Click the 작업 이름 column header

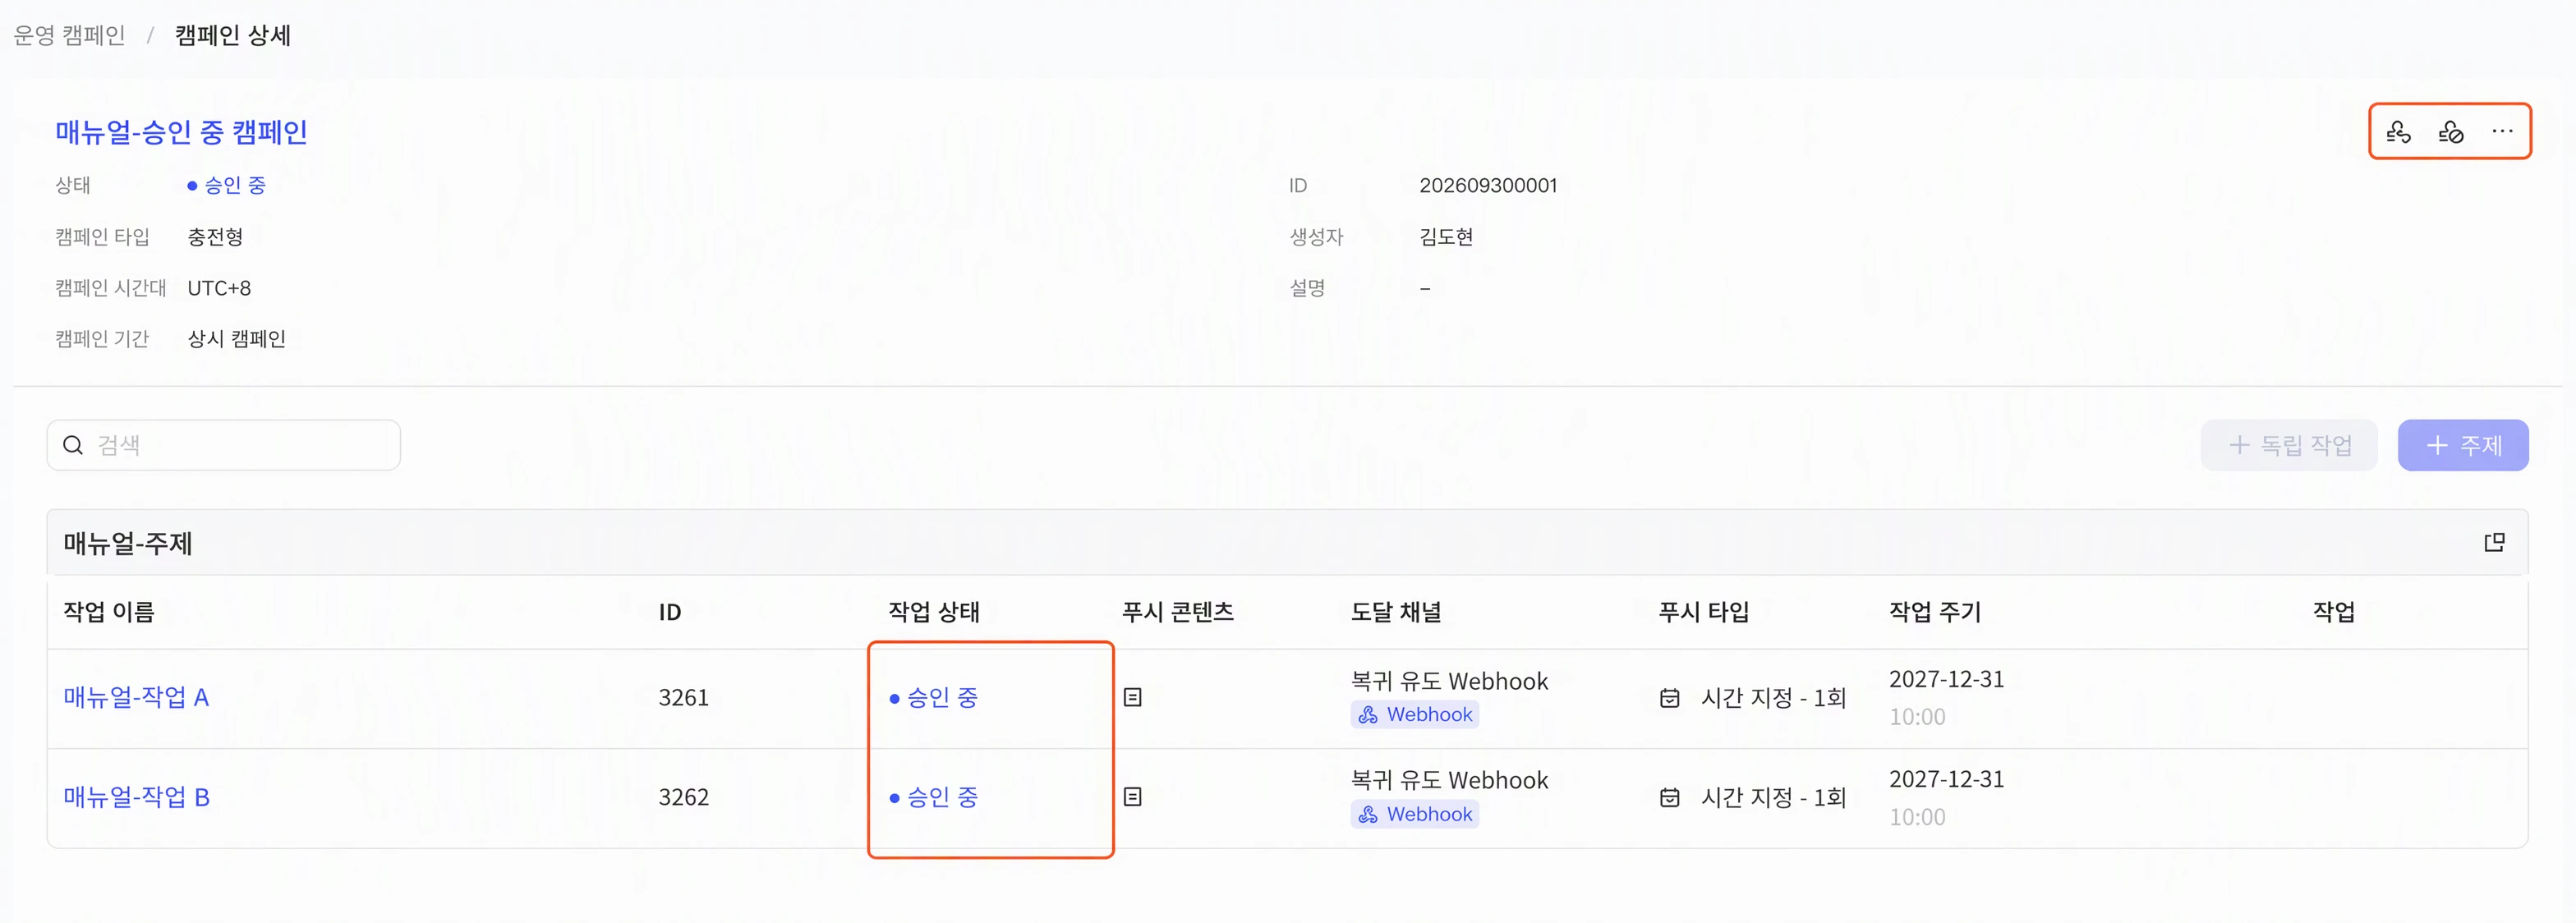pos(109,612)
